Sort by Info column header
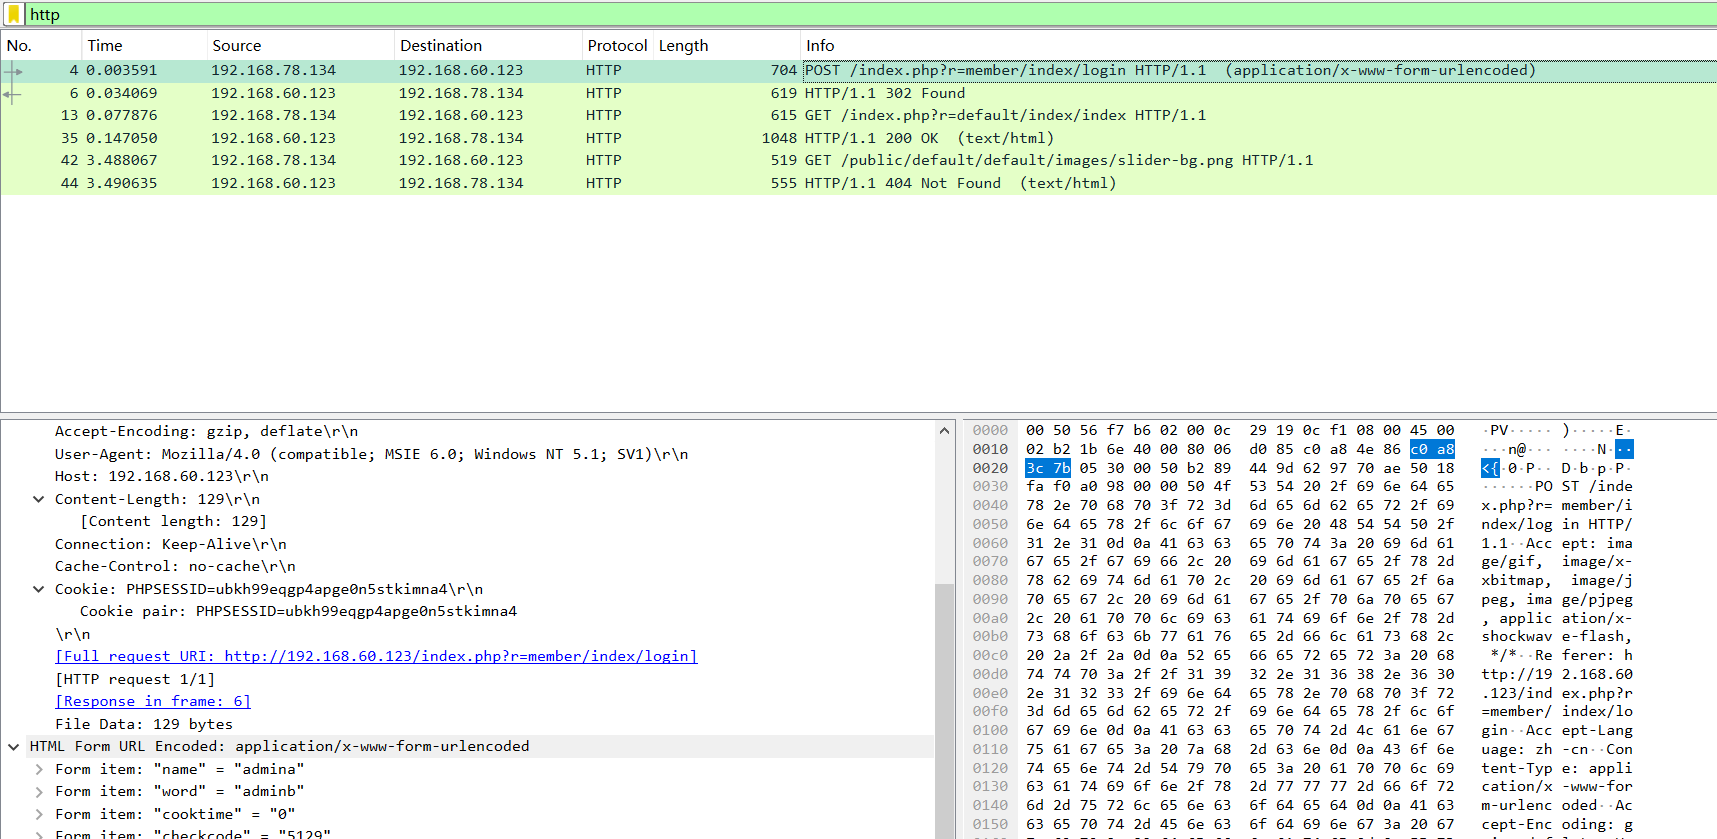 (1259, 45)
